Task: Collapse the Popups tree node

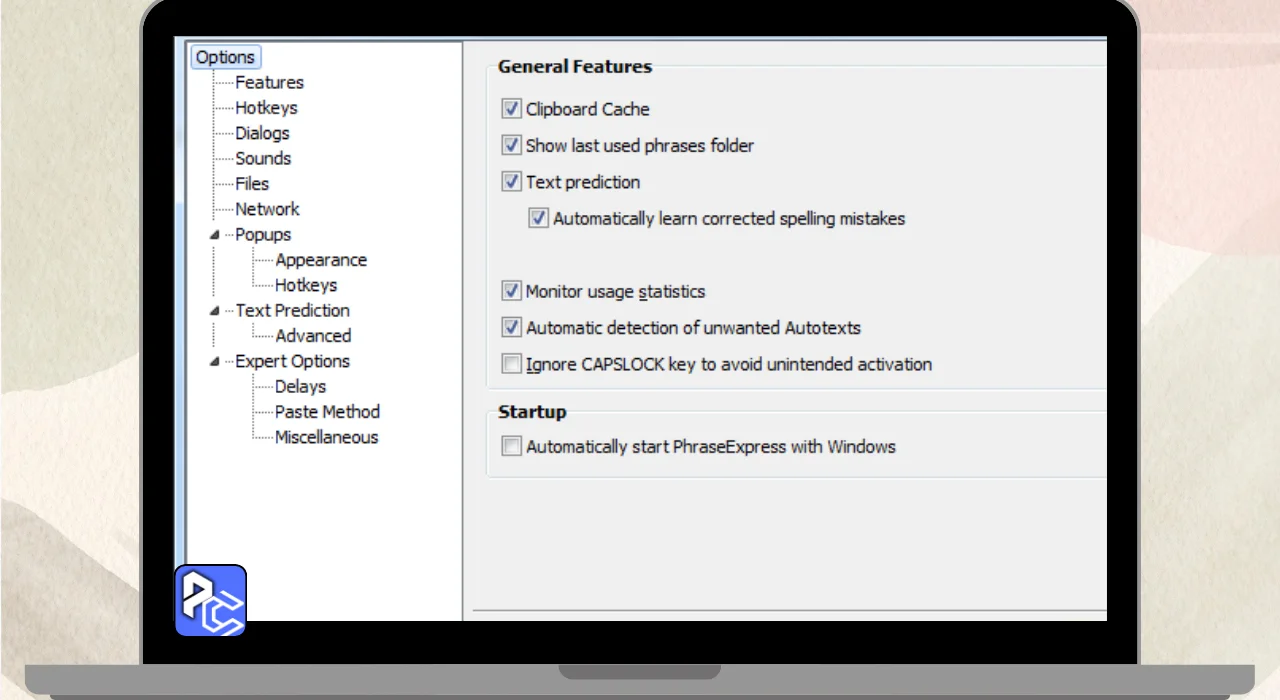Action: coord(214,235)
